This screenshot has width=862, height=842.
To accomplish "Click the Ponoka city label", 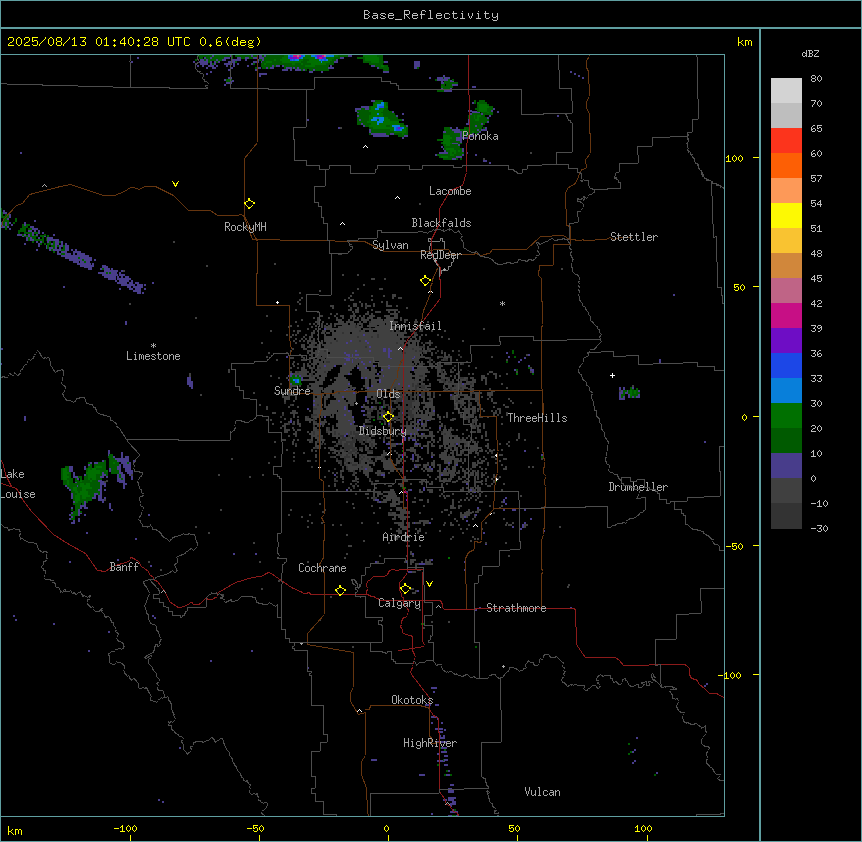I will [x=480, y=136].
